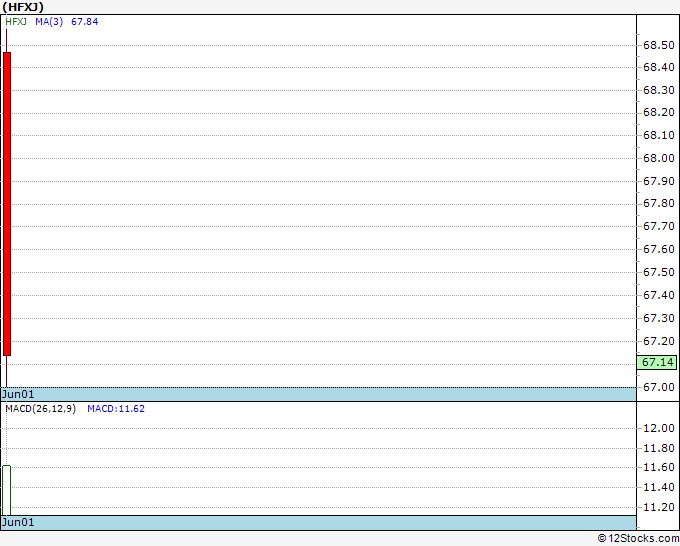This screenshot has width=680, height=546.
Task: Click the 67.80 price axis label
Action: click(x=658, y=203)
